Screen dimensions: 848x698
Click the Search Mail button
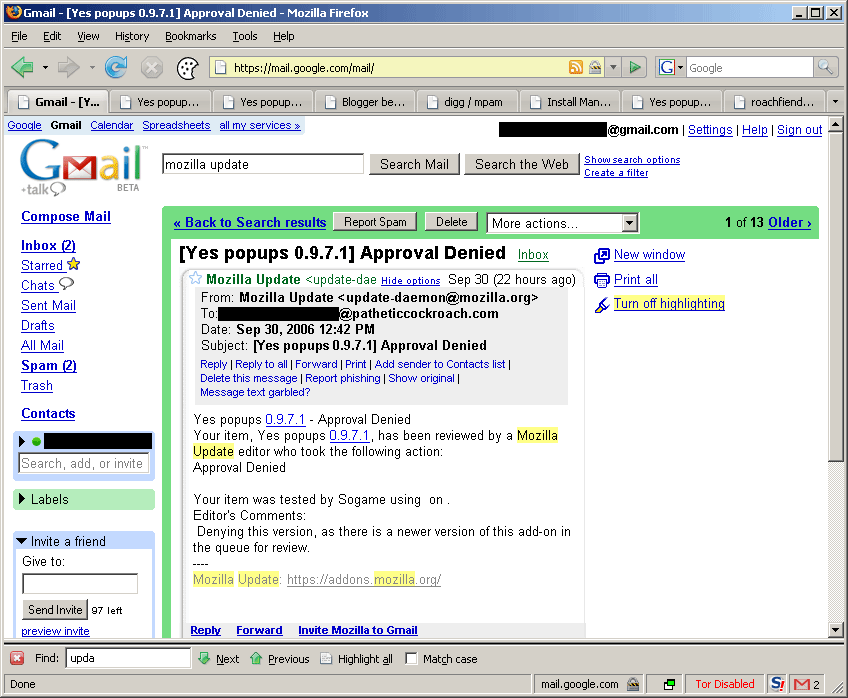click(414, 164)
